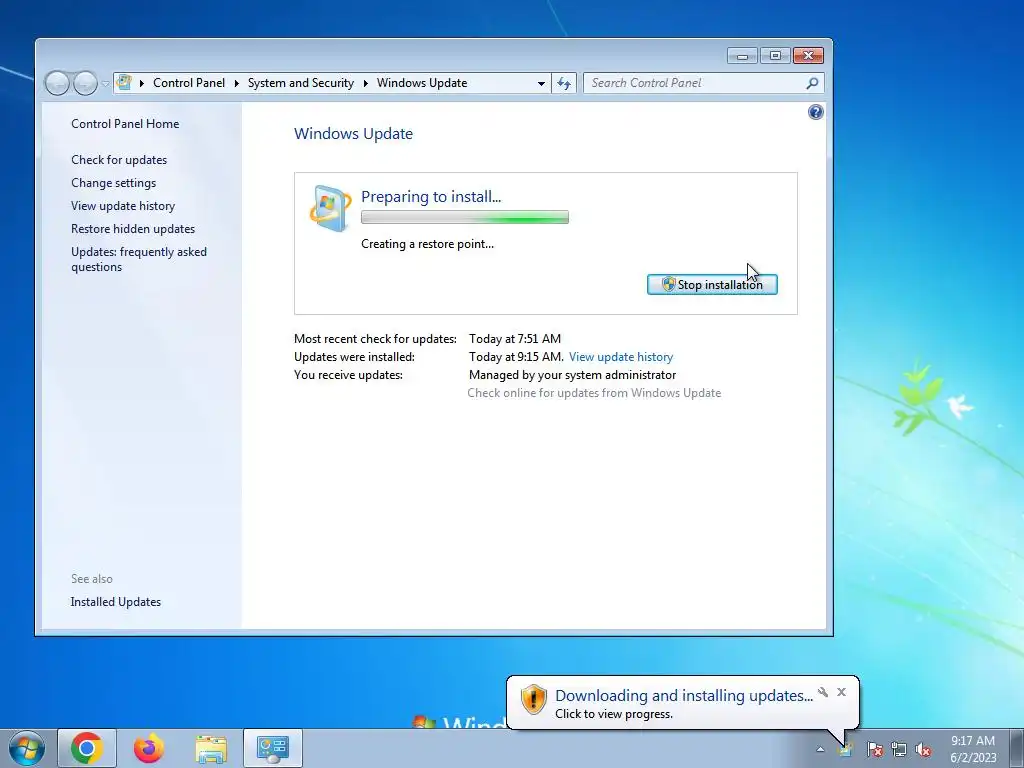Click the Windows Update tray icon
The image size is (1024, 768).
(846, 749)
